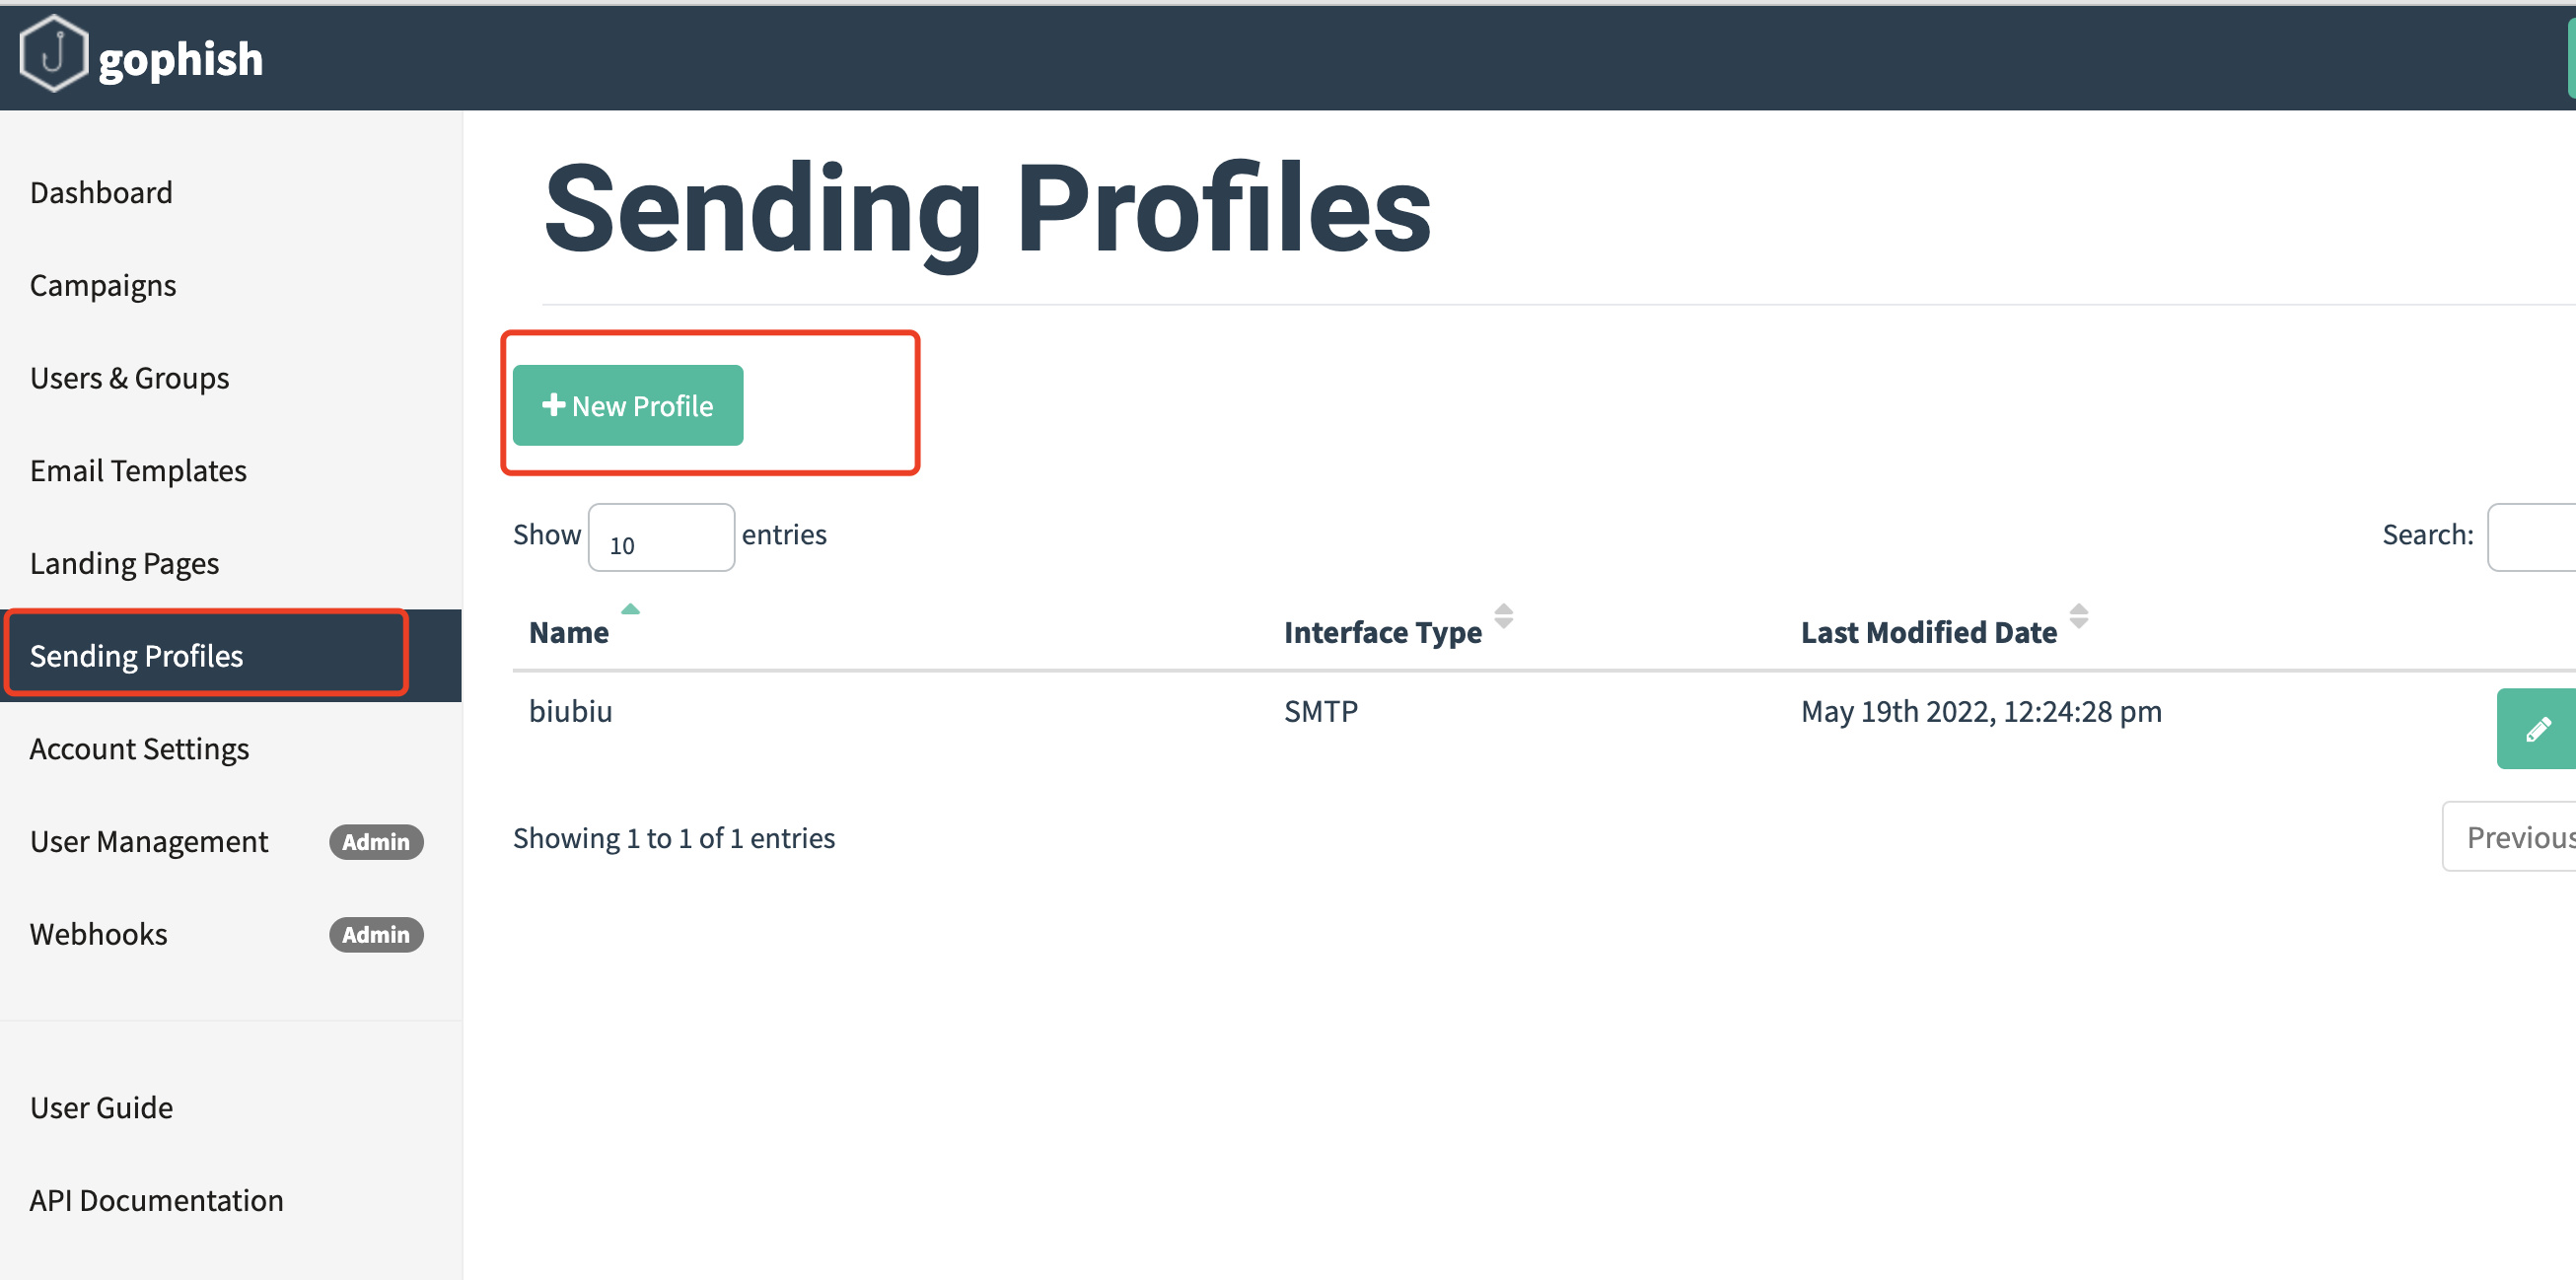Open Webhooks admin page
Viewport: 2576px width, 1280px height.
point(99,935)
